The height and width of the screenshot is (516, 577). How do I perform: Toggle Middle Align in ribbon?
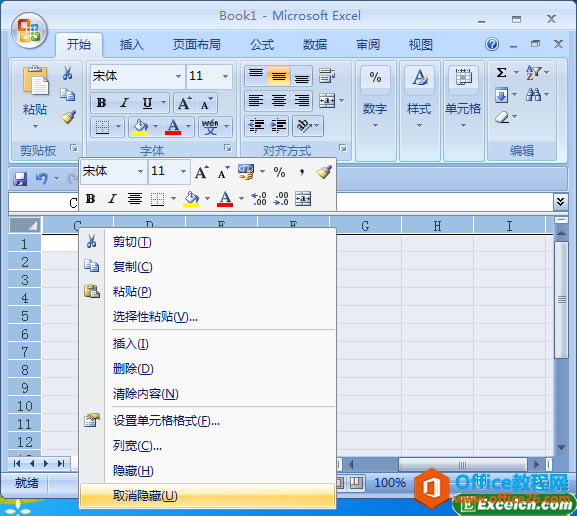tap(279, 75)
